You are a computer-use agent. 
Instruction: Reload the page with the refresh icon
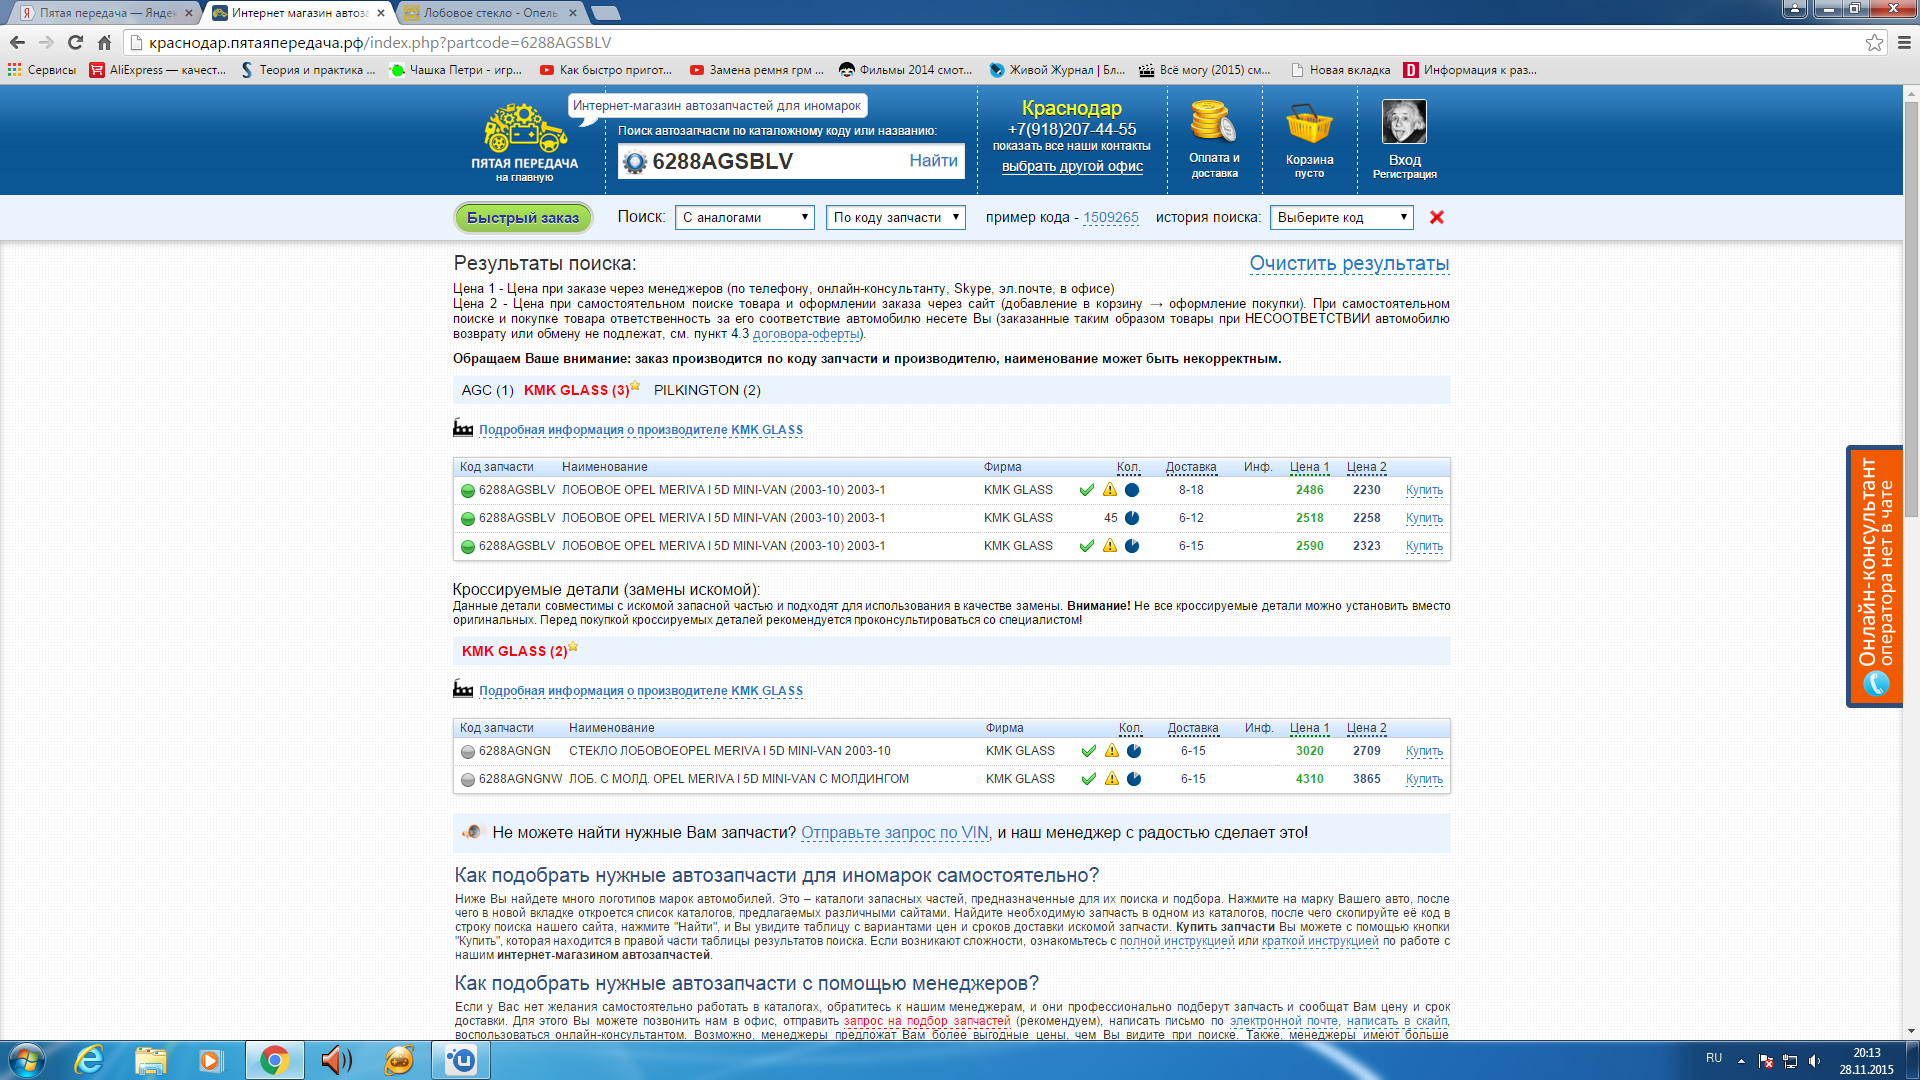pos(75,42)
